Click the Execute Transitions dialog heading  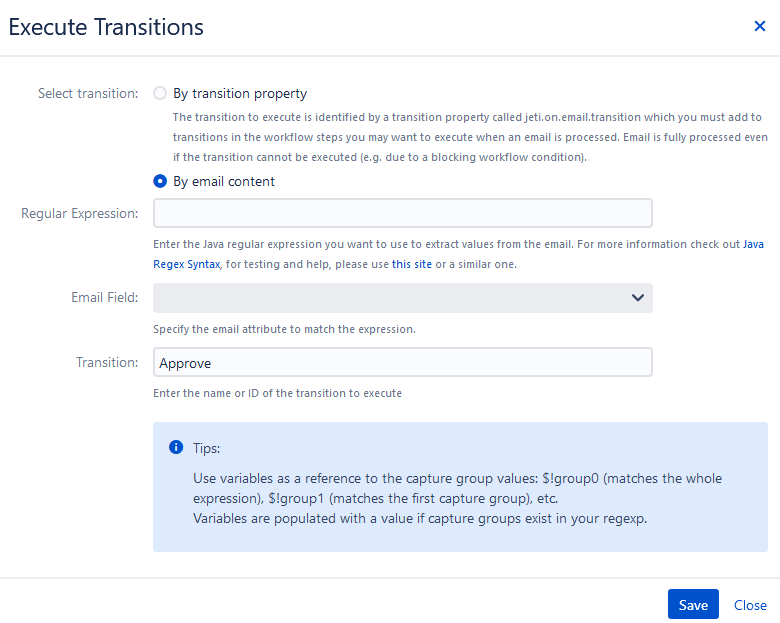click(106, 27)
